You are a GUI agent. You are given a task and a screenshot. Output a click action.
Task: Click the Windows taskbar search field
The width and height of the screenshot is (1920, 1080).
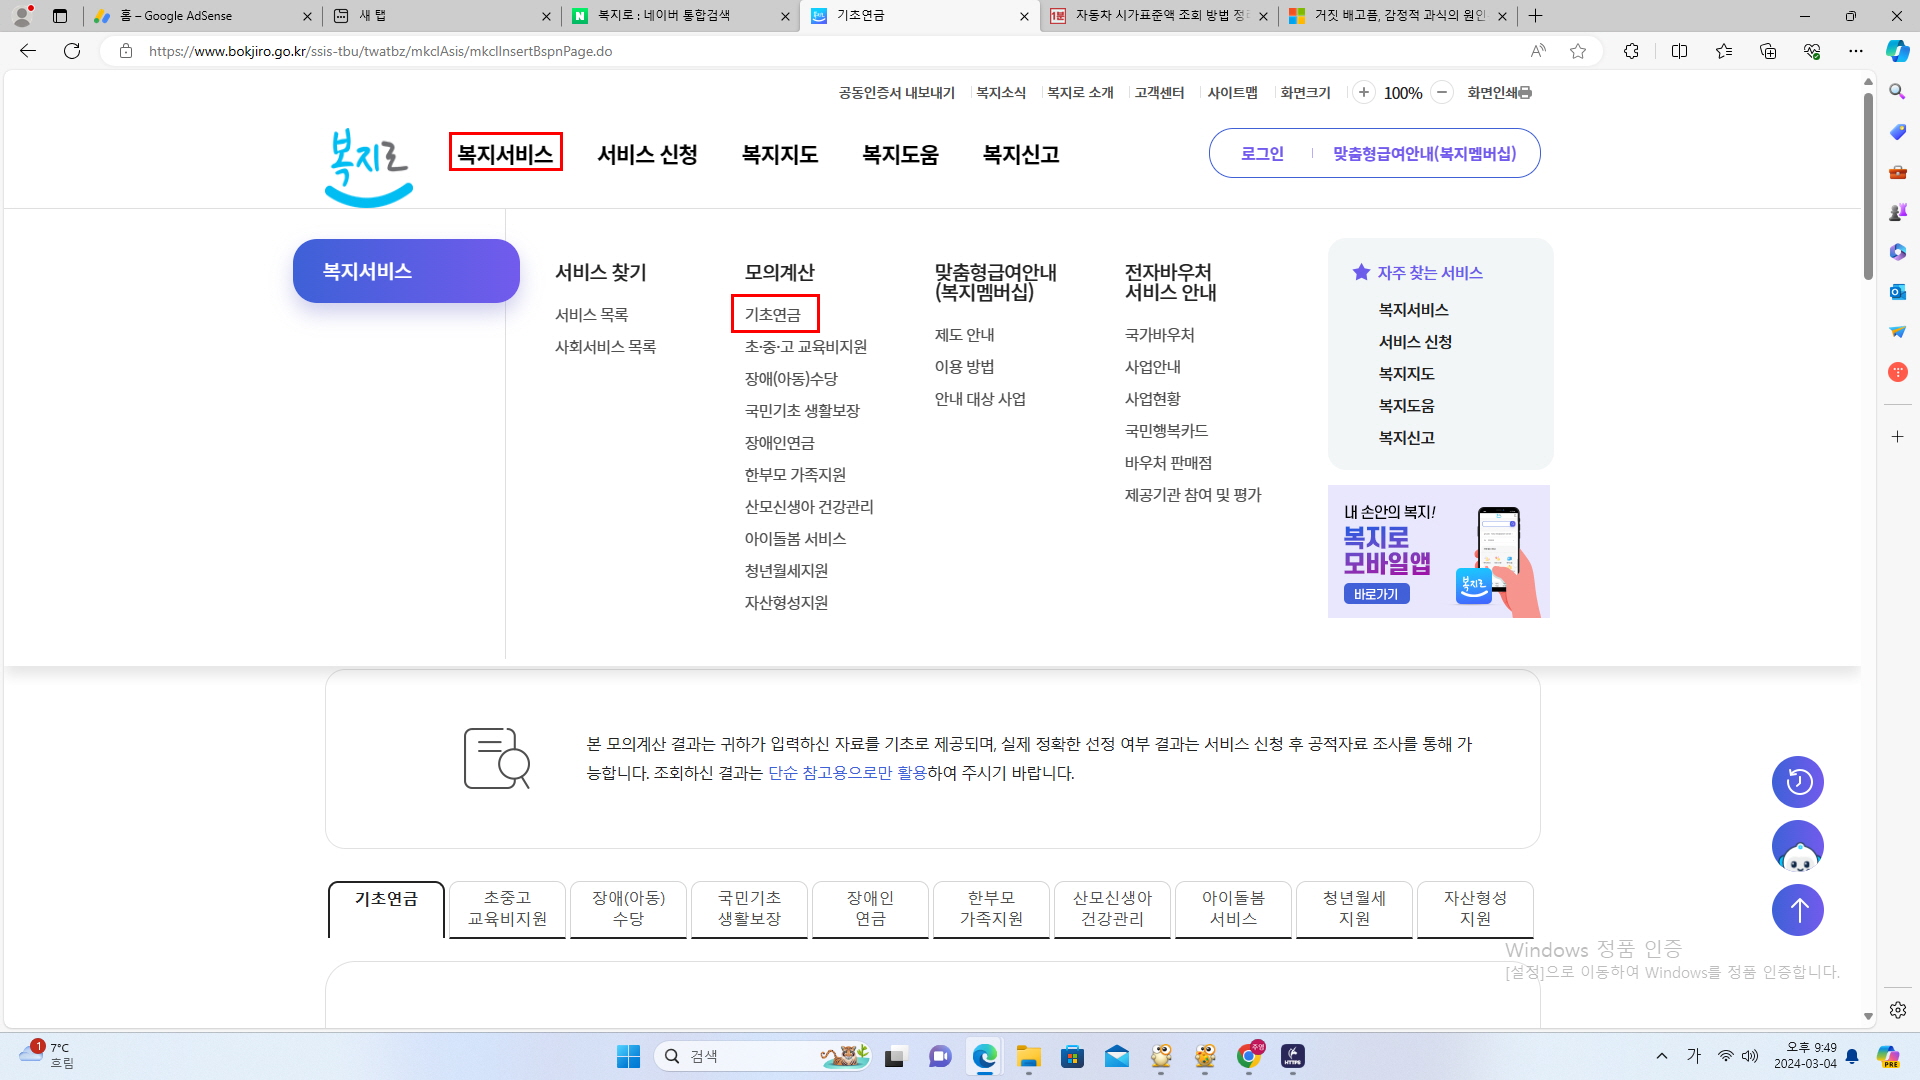(765, 1055)
